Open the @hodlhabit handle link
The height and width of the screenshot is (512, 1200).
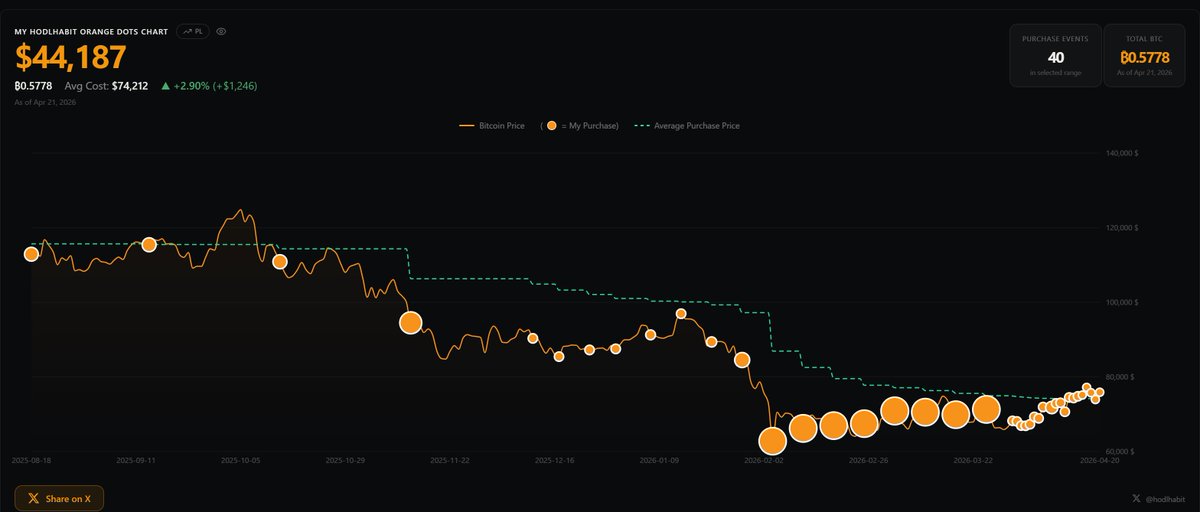1164,498
